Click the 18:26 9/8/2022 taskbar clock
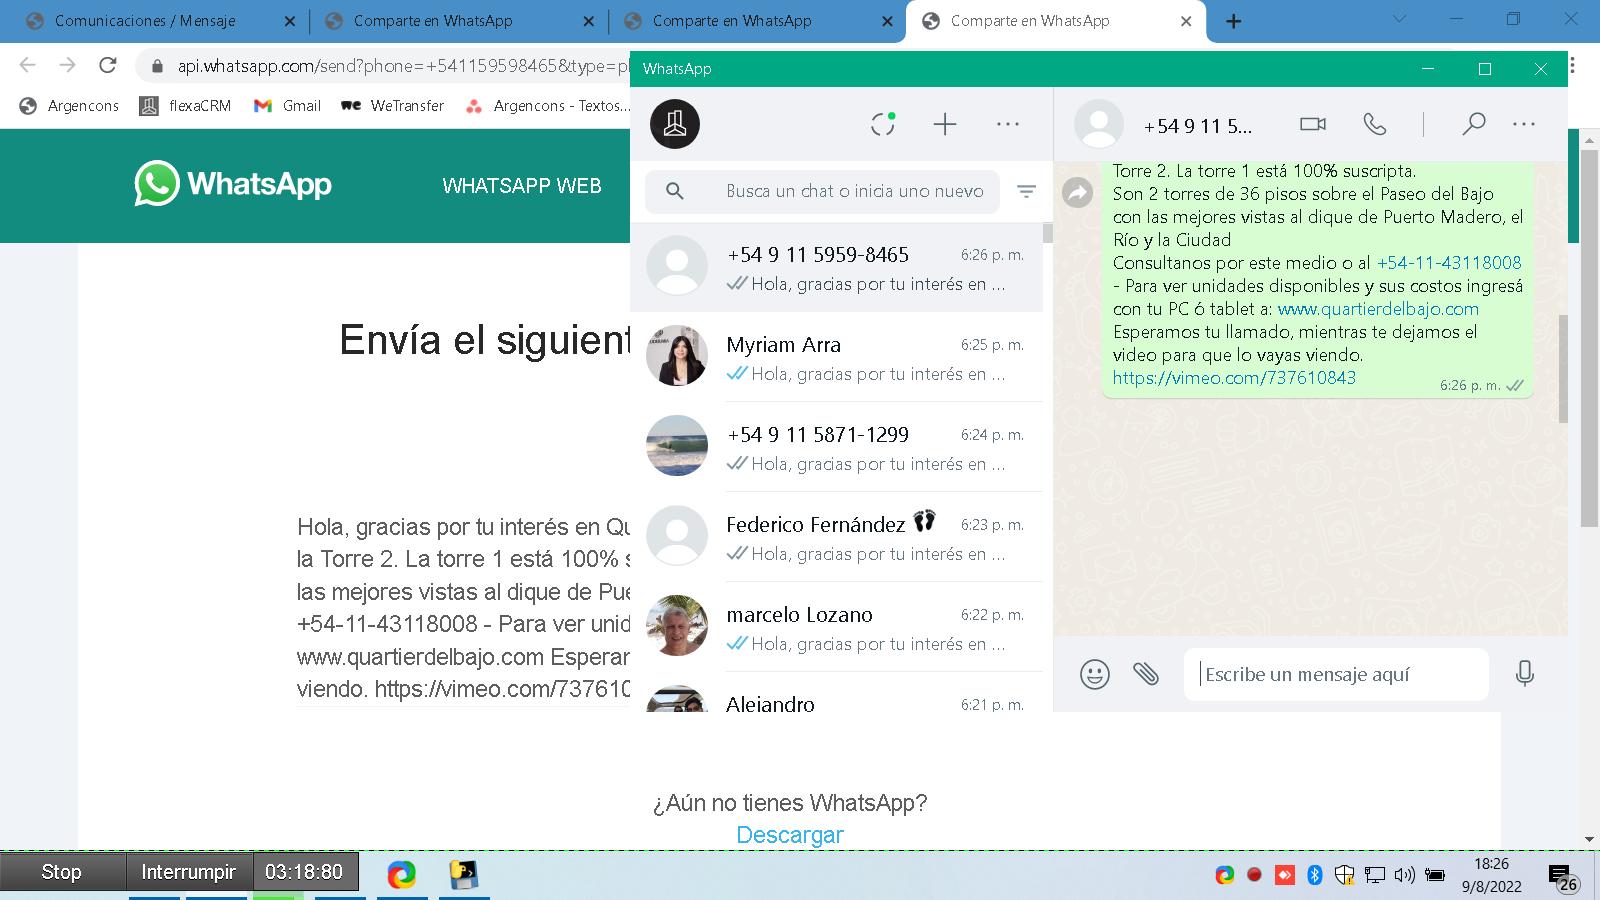The image size is (1600, 900). (1491, 874)
